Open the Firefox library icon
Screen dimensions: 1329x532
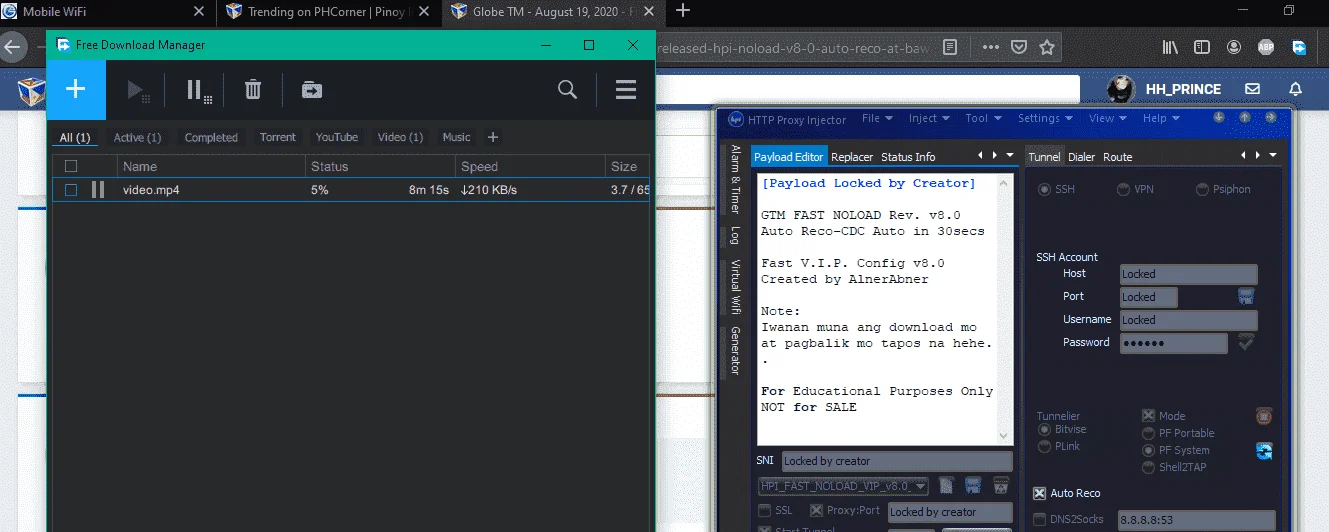coord(1170,47)
